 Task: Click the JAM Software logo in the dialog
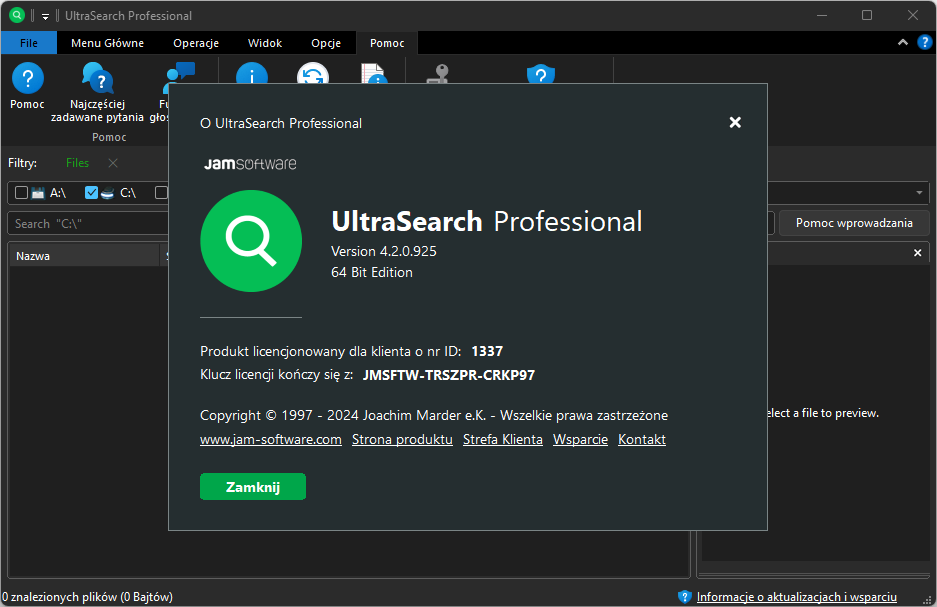[250, 163]
